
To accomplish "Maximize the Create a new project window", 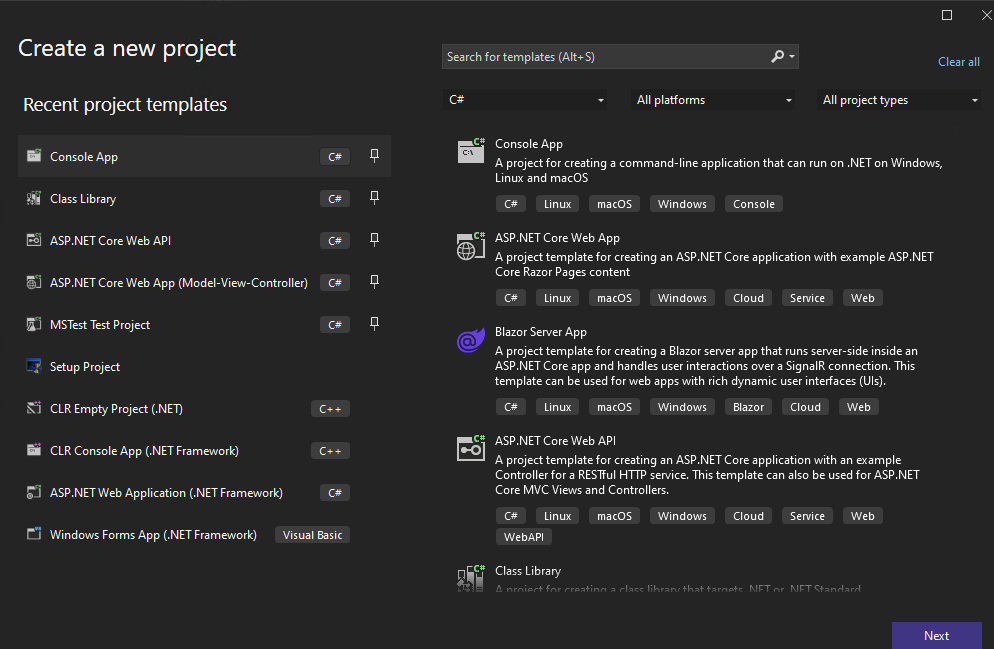I will [x=947, y=15].
